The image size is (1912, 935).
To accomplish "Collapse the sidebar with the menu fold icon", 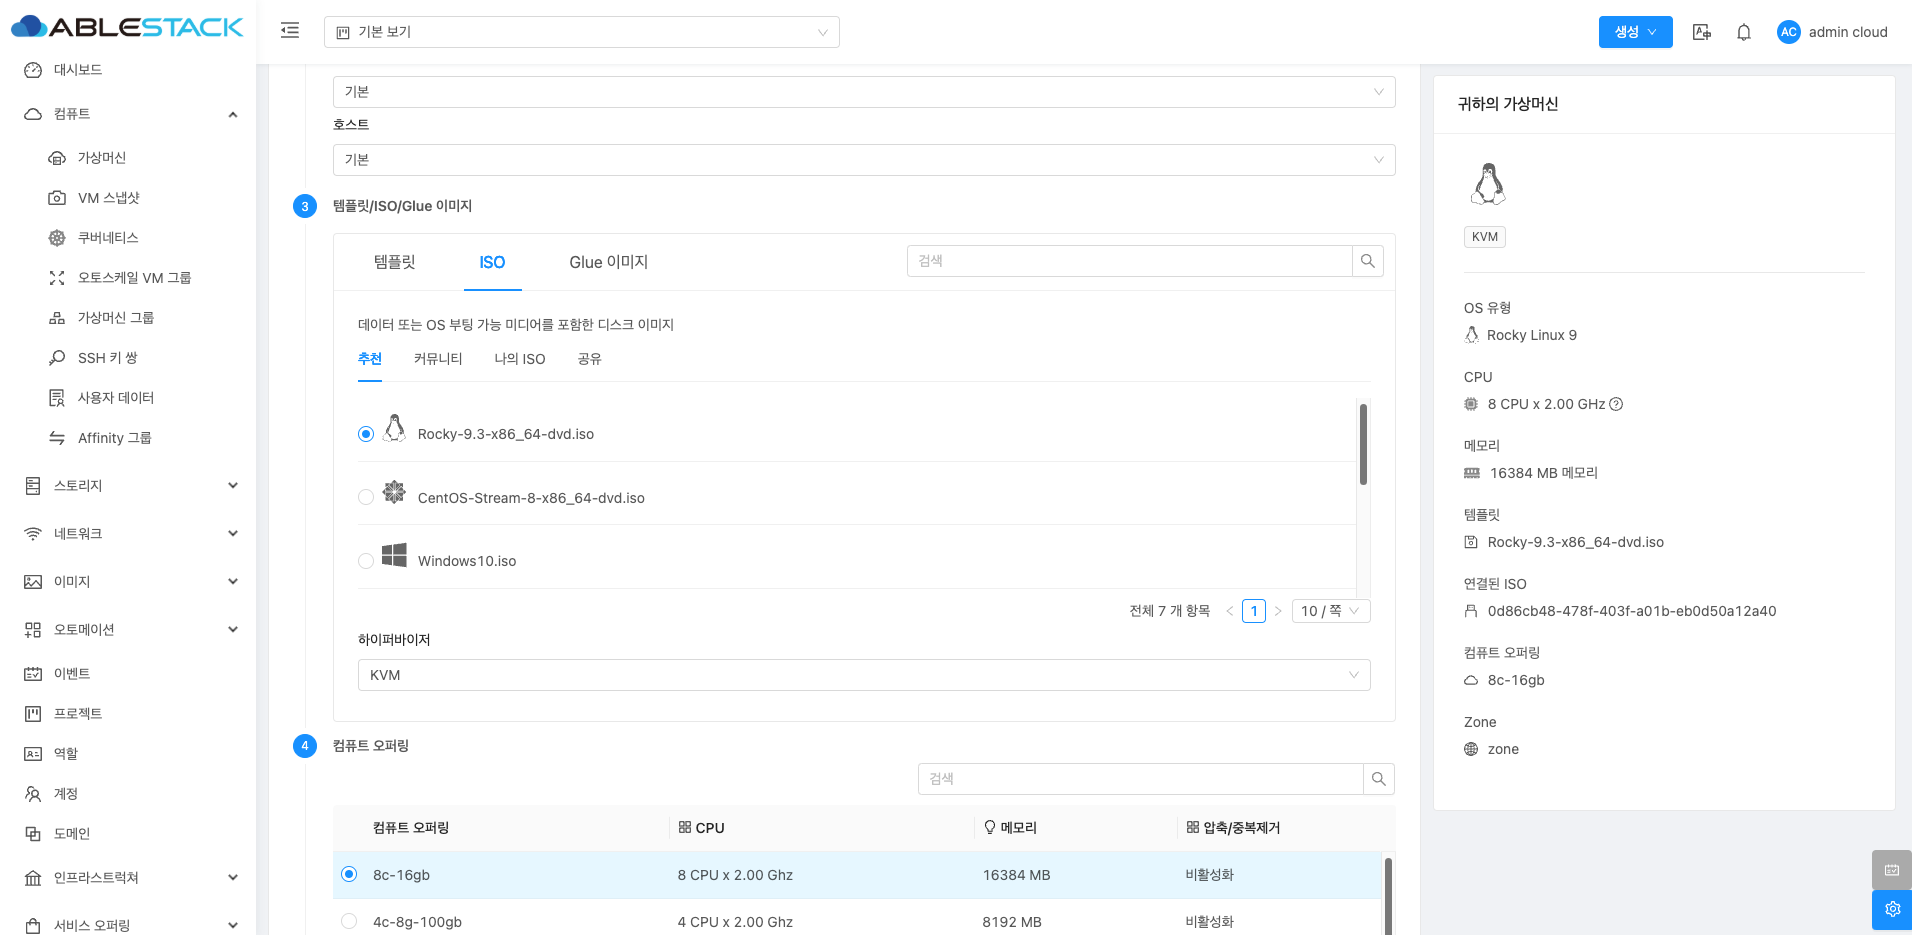I will 290,31.
